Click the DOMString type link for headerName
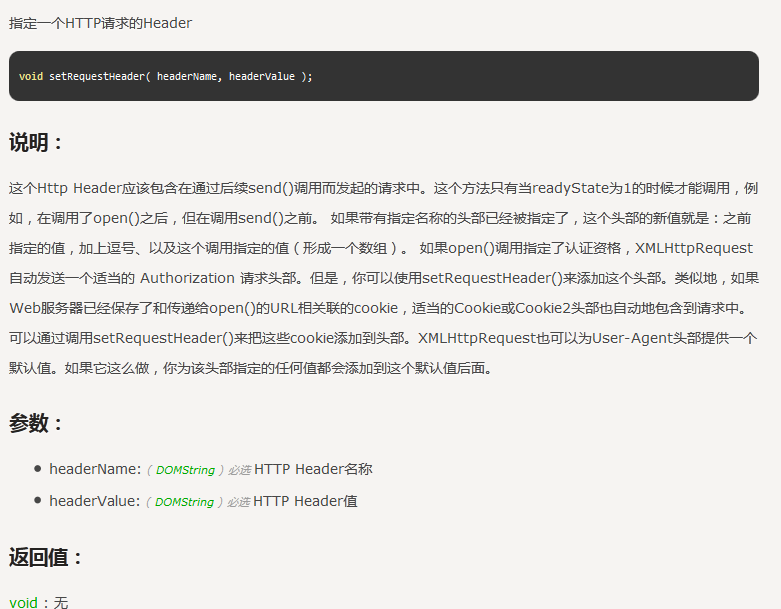 [x=185, y=470]
